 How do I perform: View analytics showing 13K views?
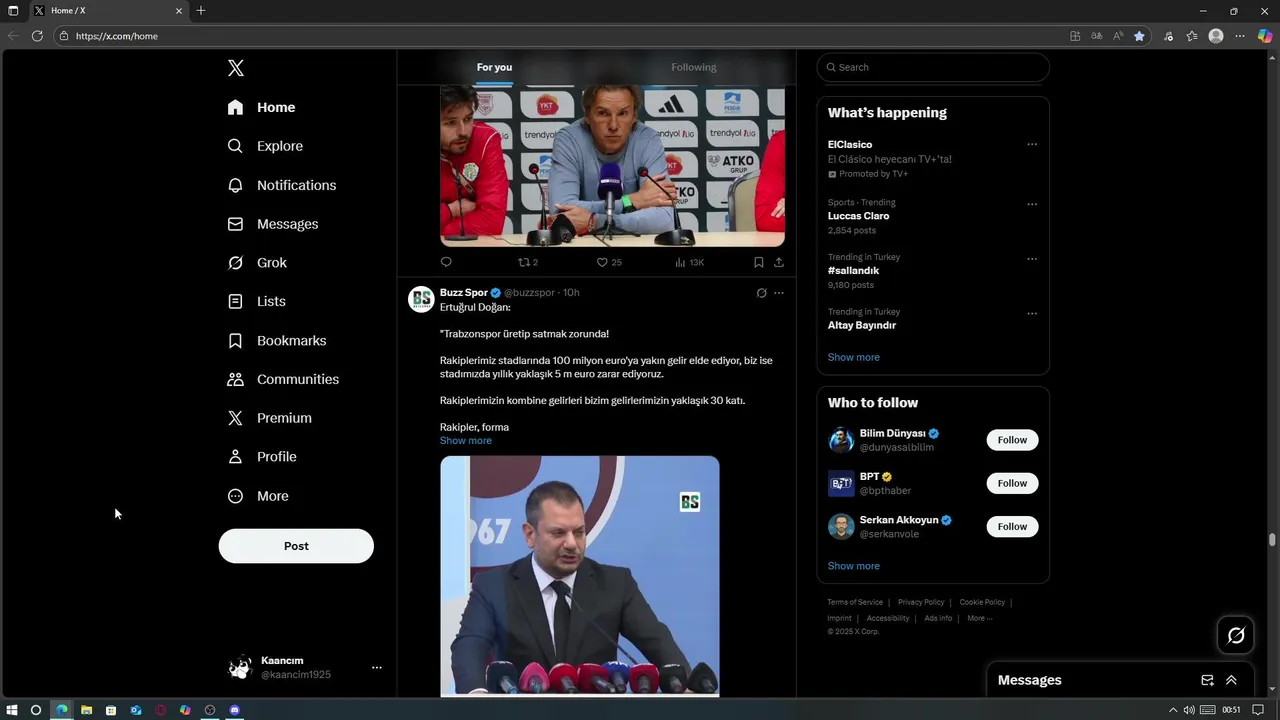pyautogui.click(x=689, y=262)
